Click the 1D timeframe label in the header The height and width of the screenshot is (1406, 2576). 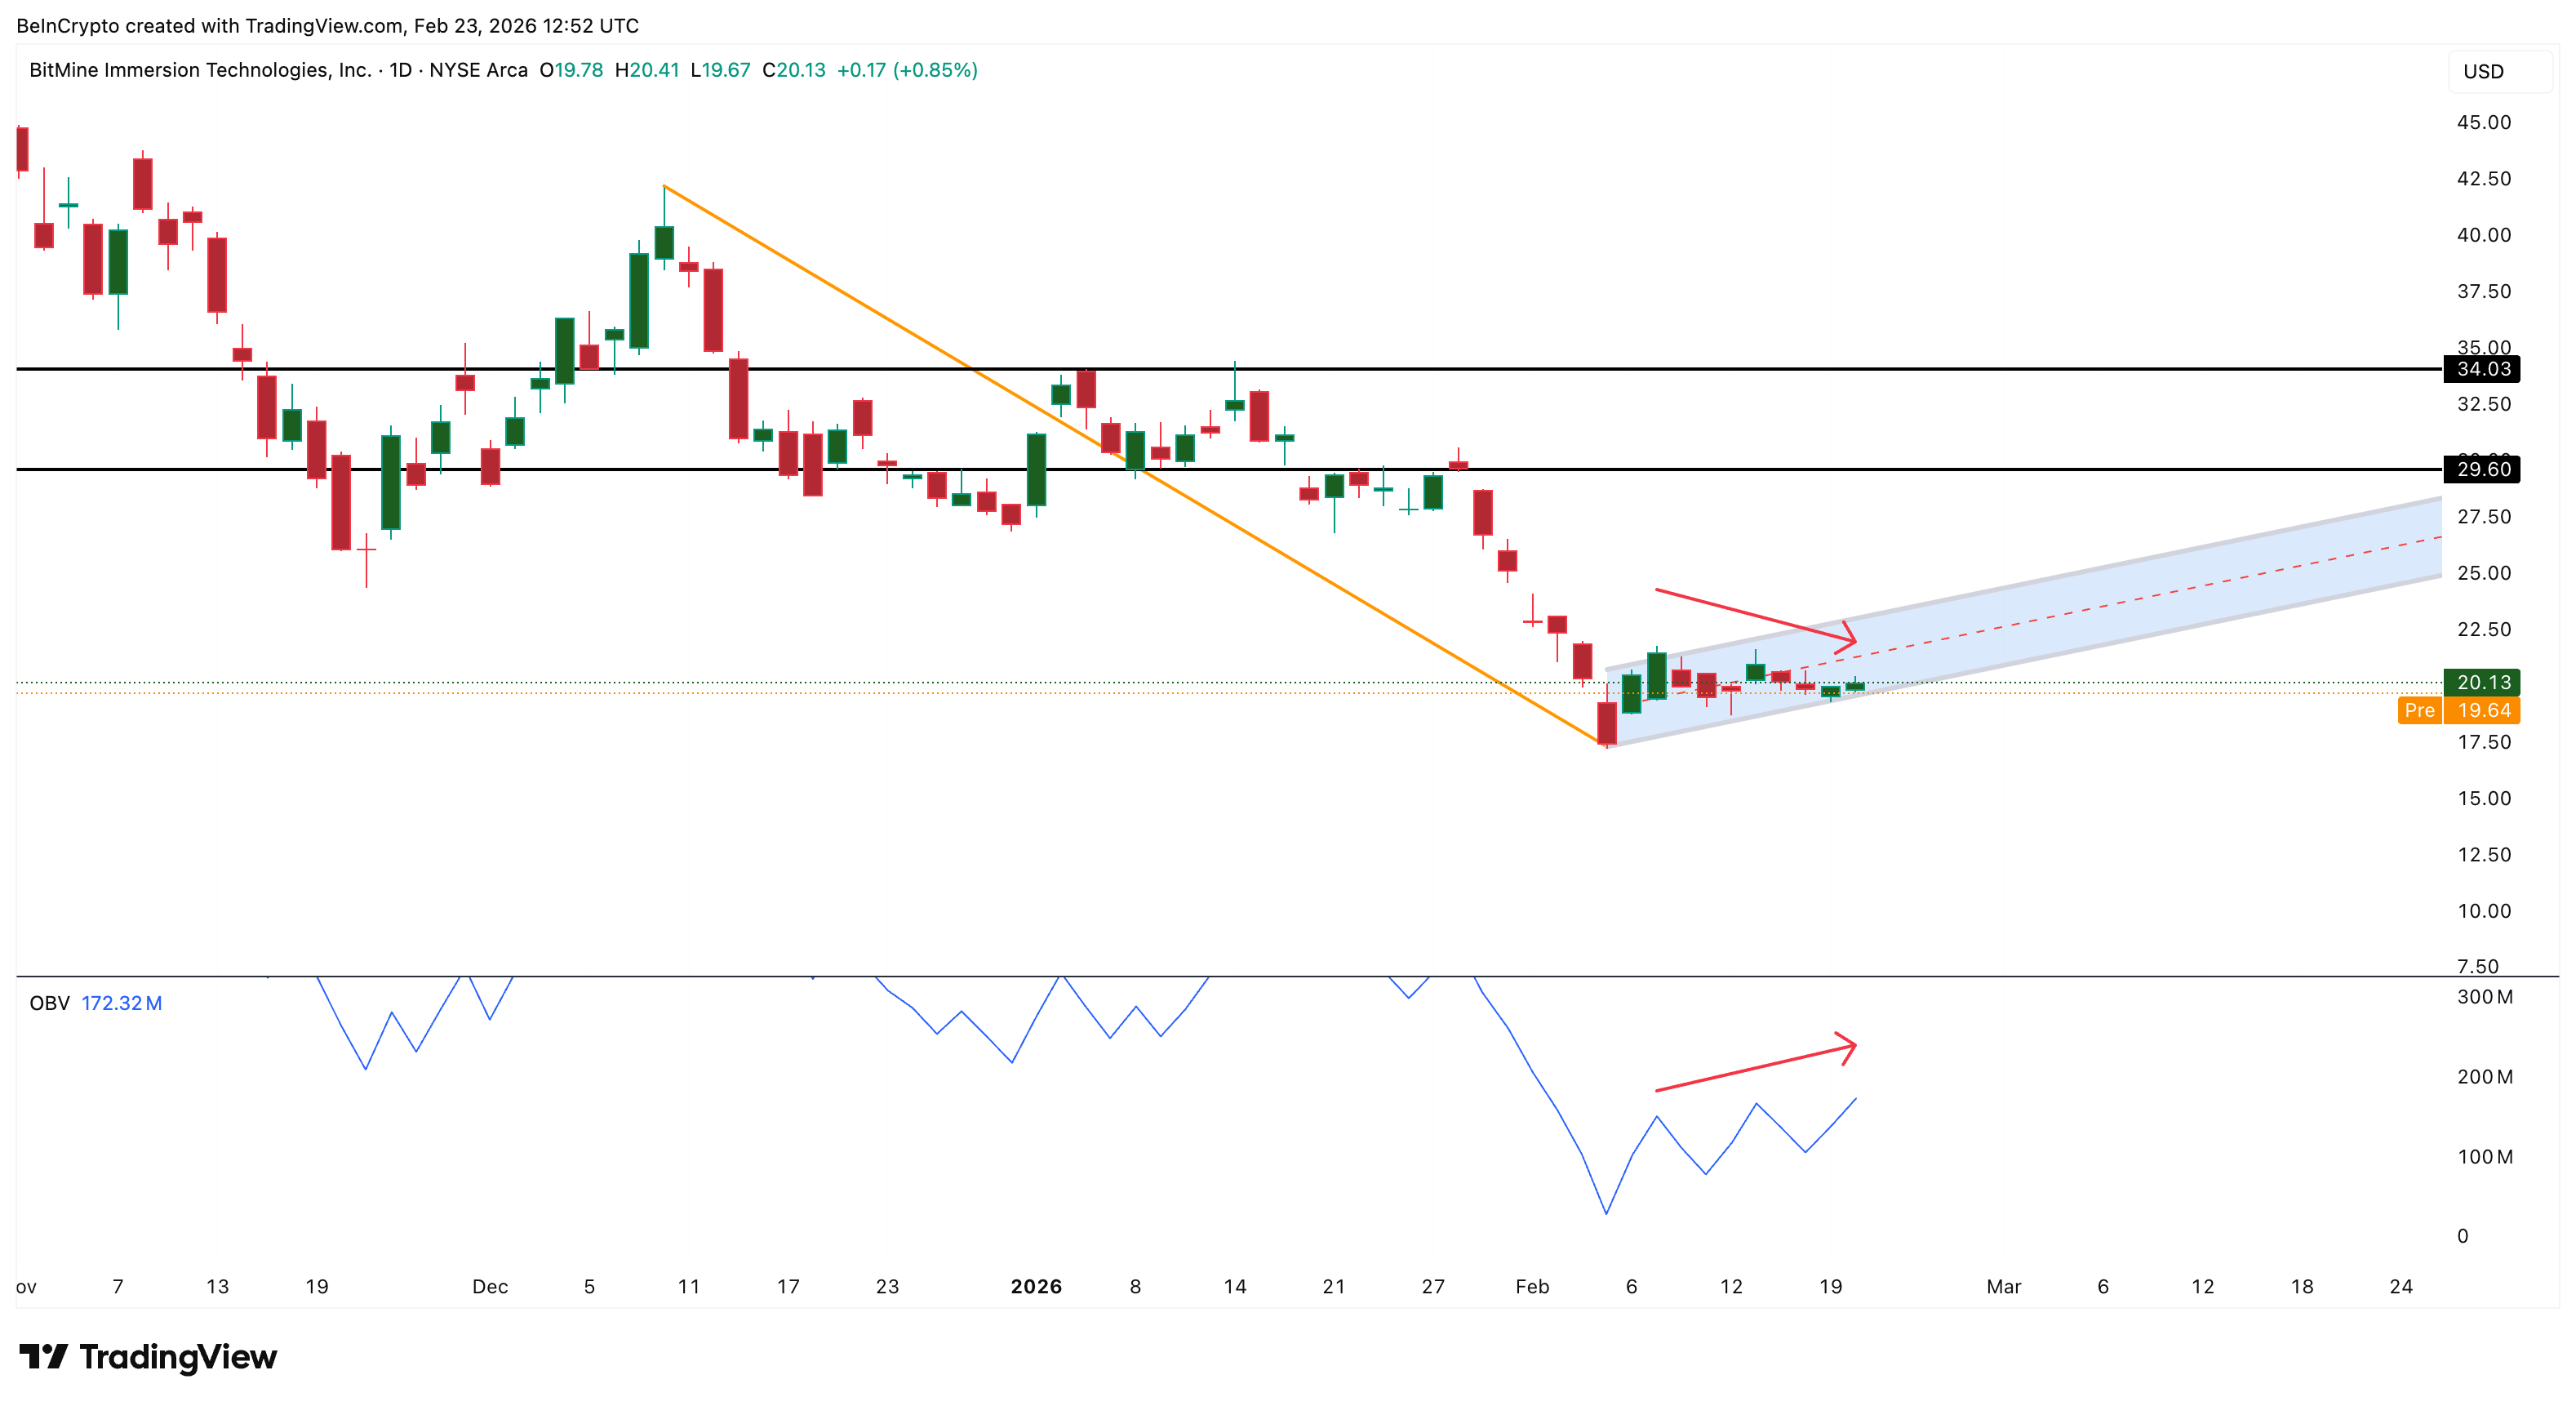(400, 70)
